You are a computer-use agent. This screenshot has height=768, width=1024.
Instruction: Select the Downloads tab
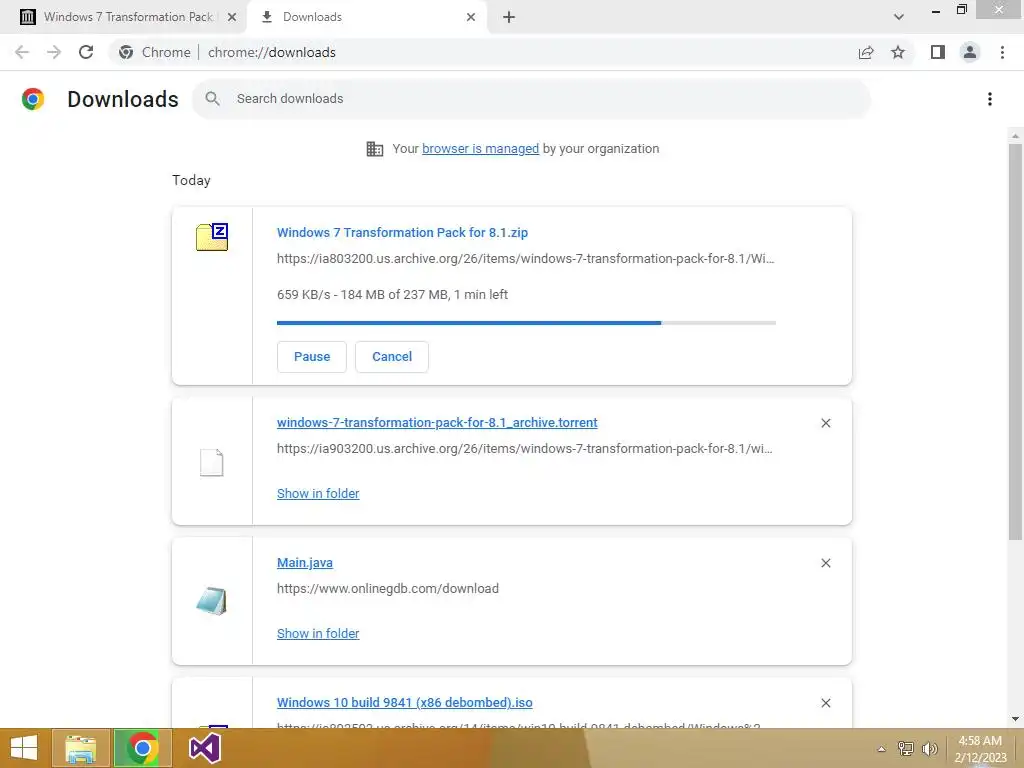pos(366,17)
